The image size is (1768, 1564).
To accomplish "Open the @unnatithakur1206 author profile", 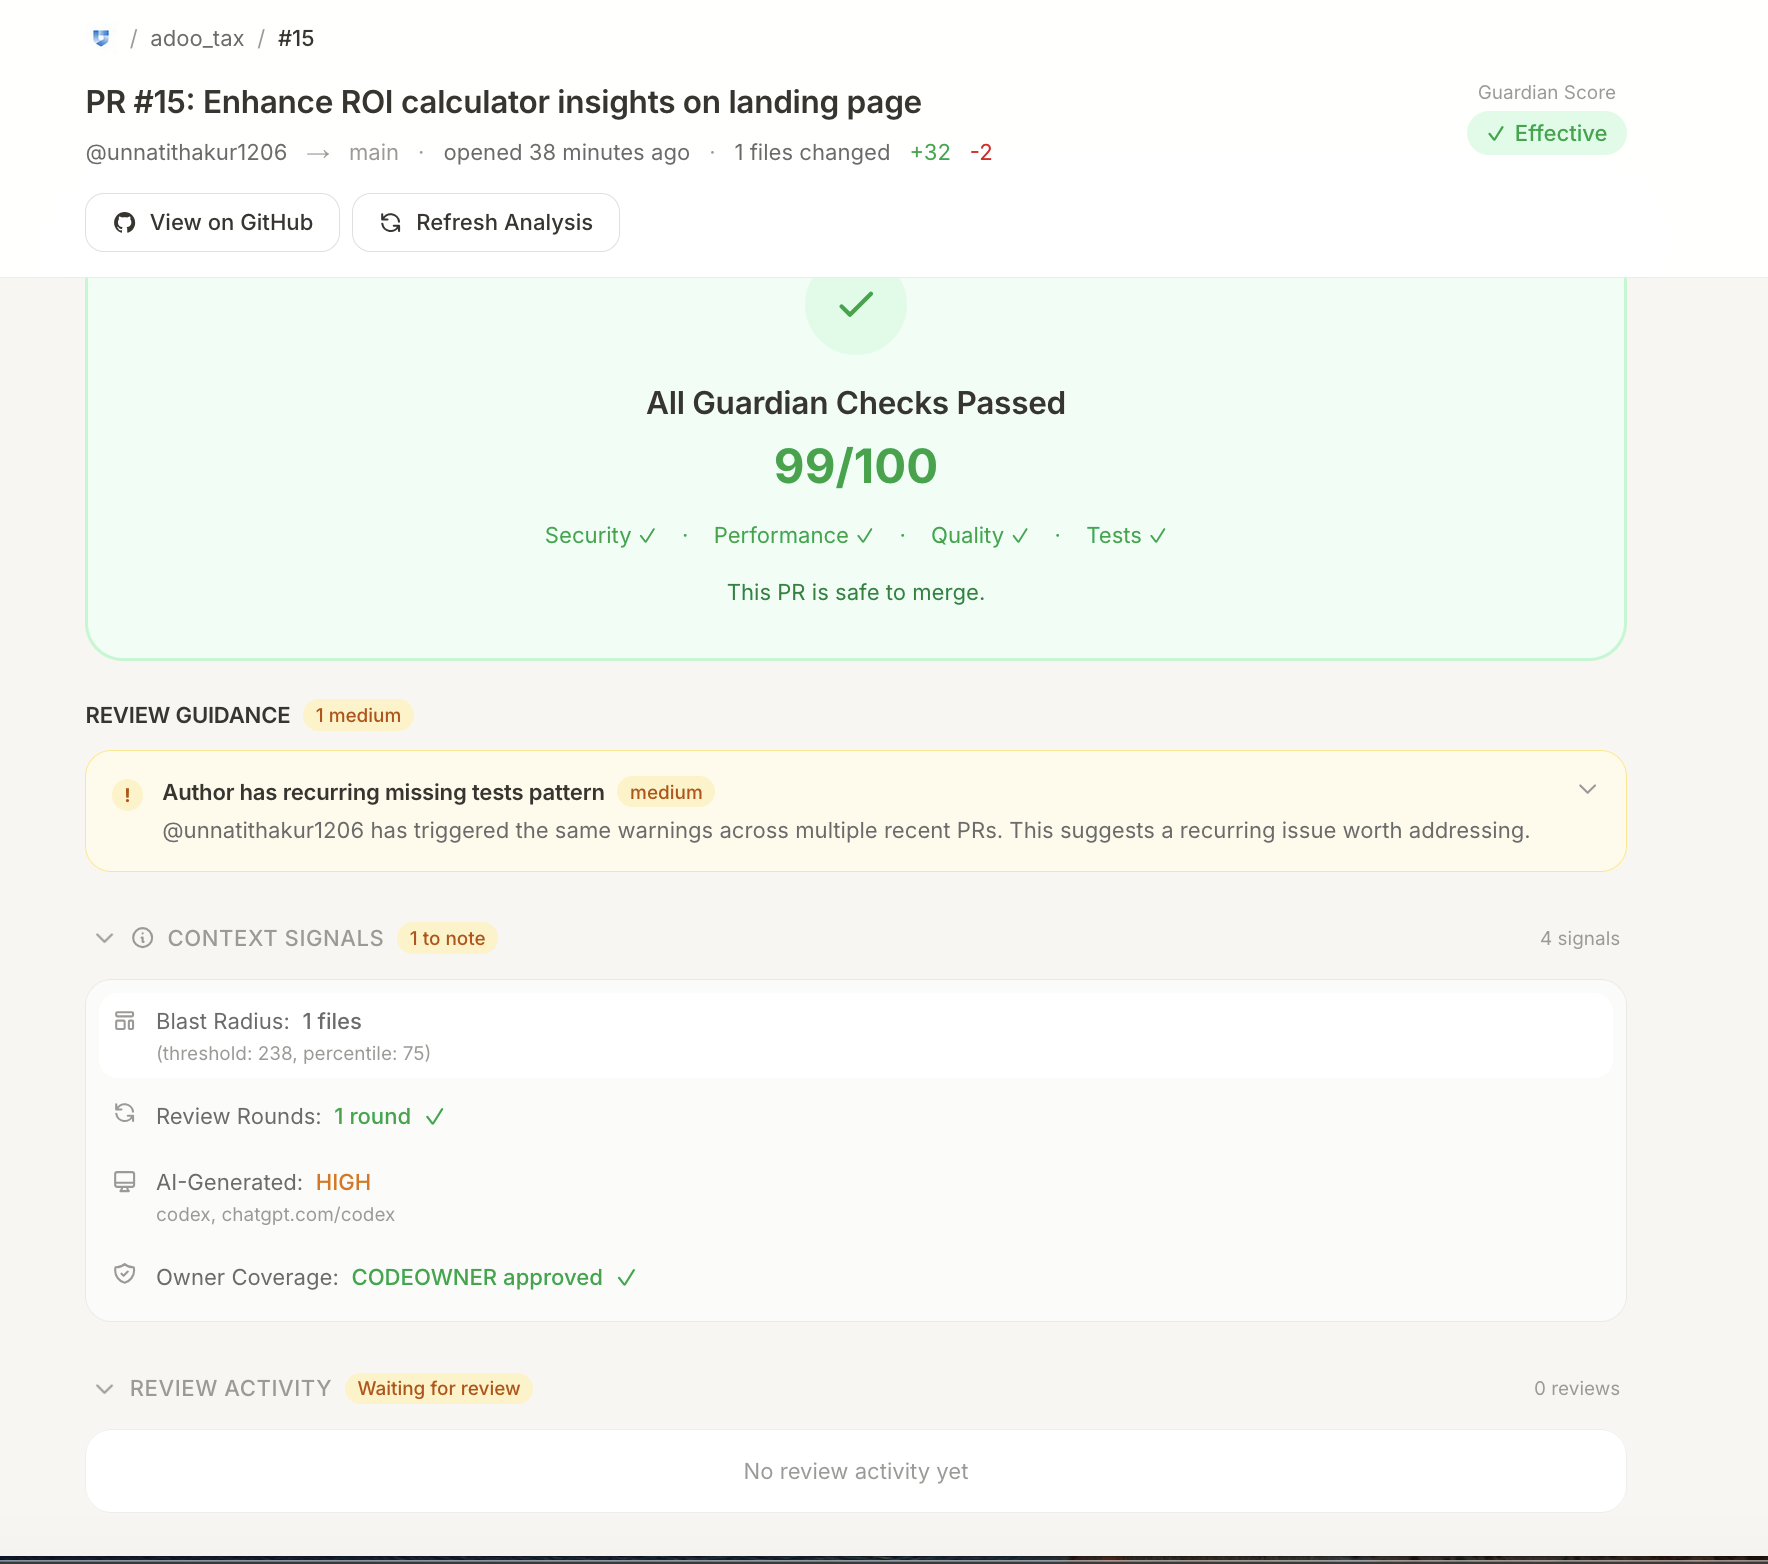I will tap(185, 152).
